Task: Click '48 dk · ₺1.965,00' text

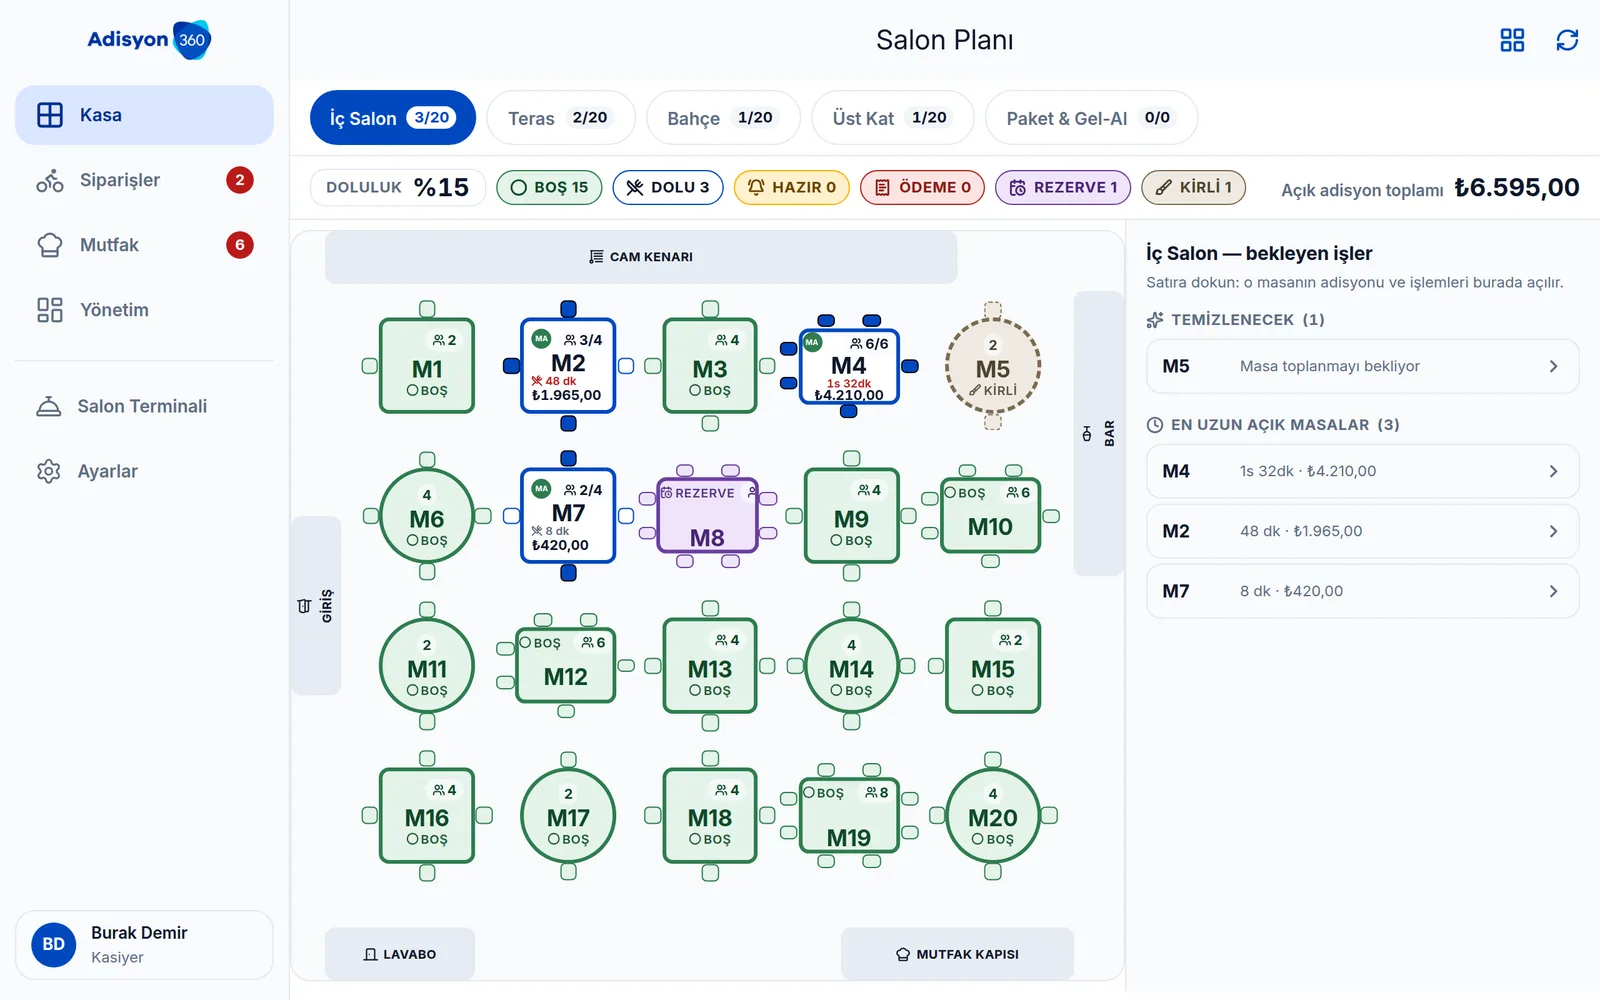Action: [x=1301, y=531]
